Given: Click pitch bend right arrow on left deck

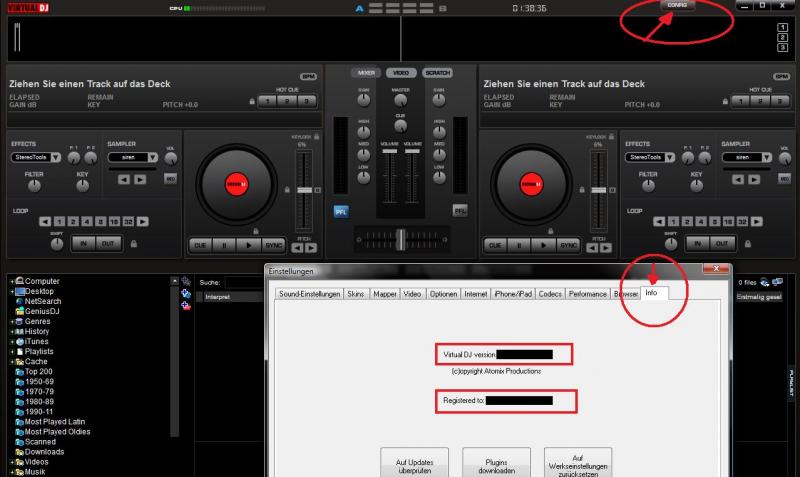Looking at the screenshot, I should 311,248.
